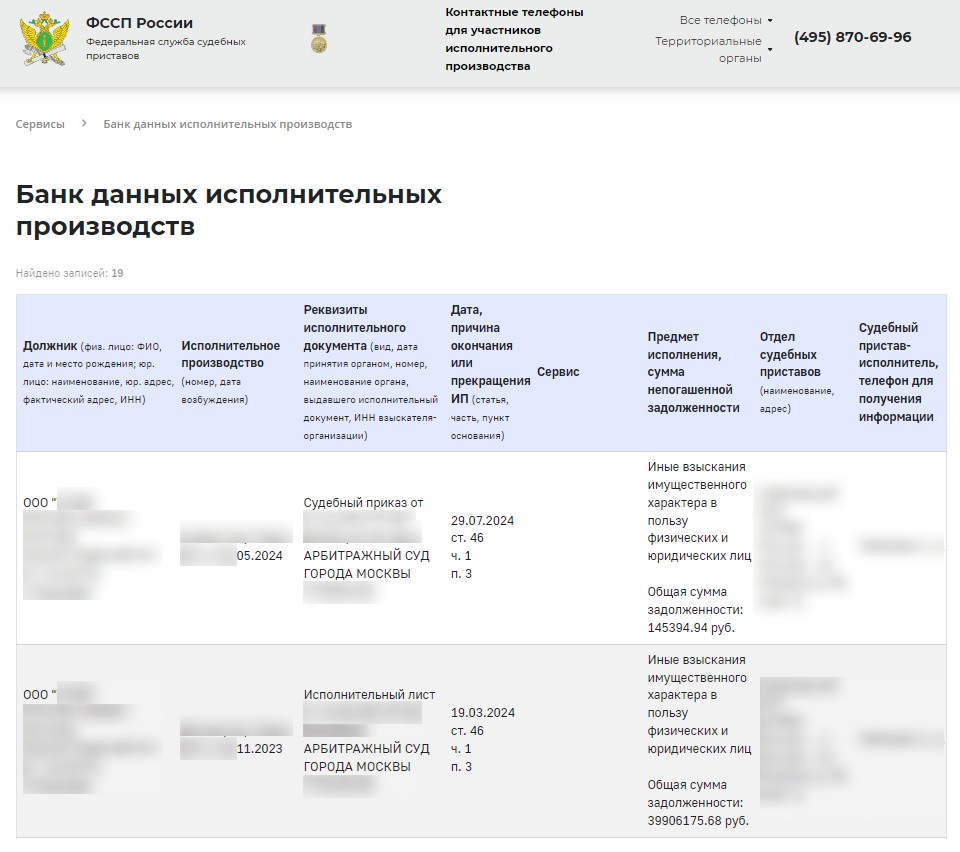Click Контактные телефоны для участников header text
Screen dimensions: 960x852
[514, 39]
